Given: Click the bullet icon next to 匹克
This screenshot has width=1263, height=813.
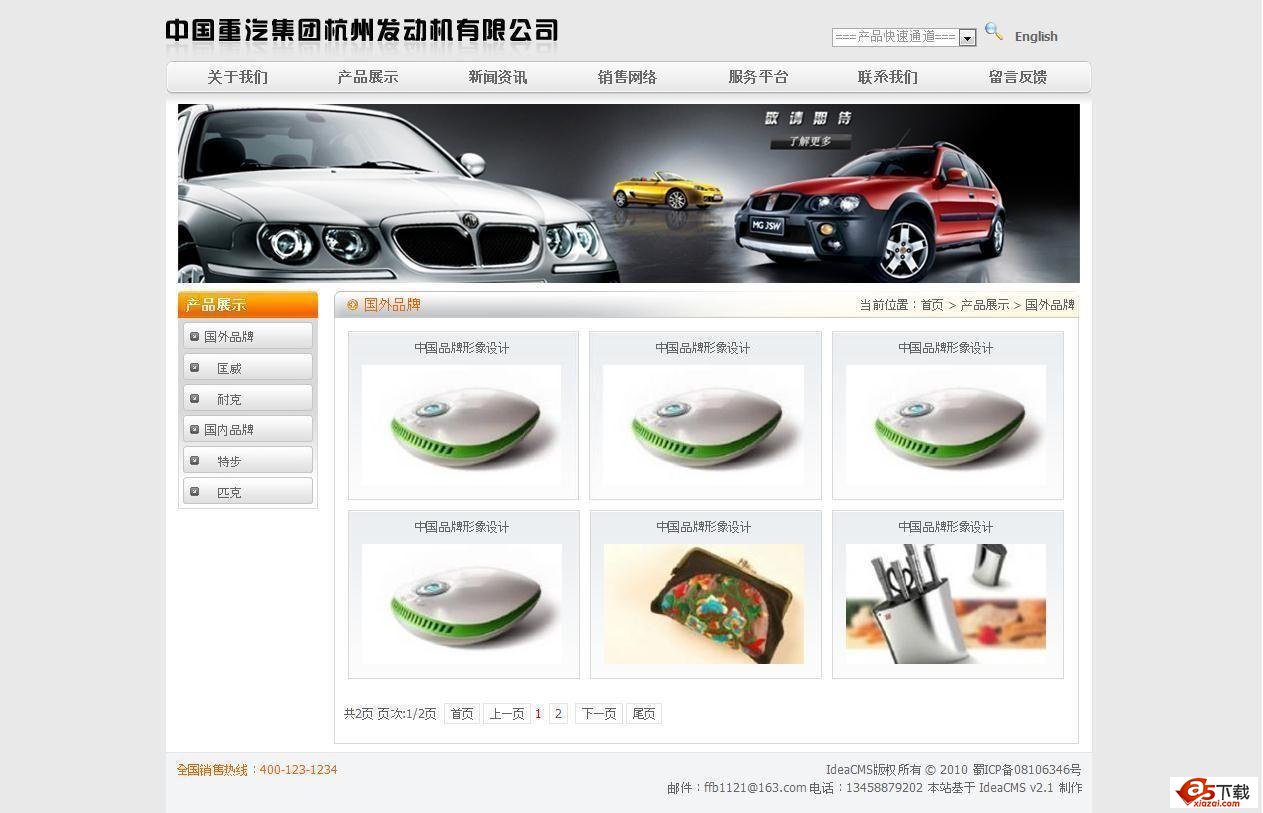Looking at the screenshot, I should (x=194, y=492).
